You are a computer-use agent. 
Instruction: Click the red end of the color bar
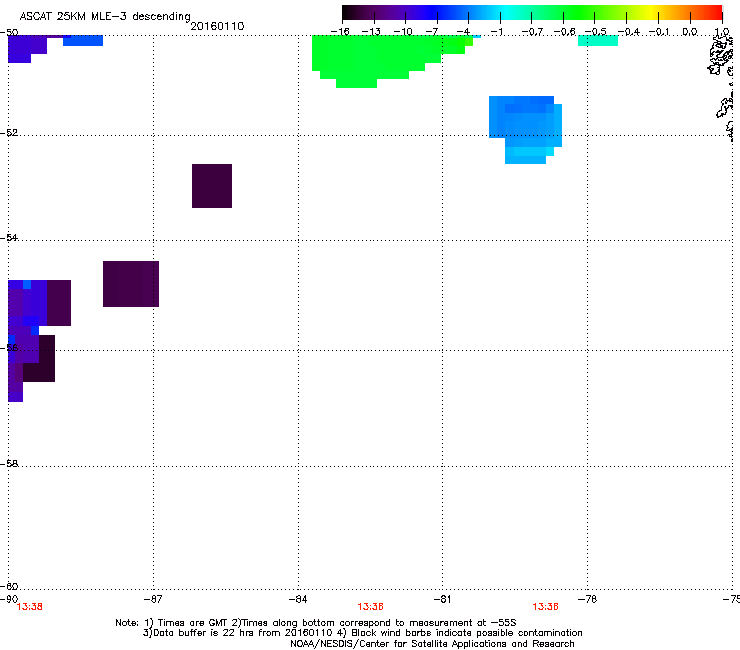[x=715, y=13]
